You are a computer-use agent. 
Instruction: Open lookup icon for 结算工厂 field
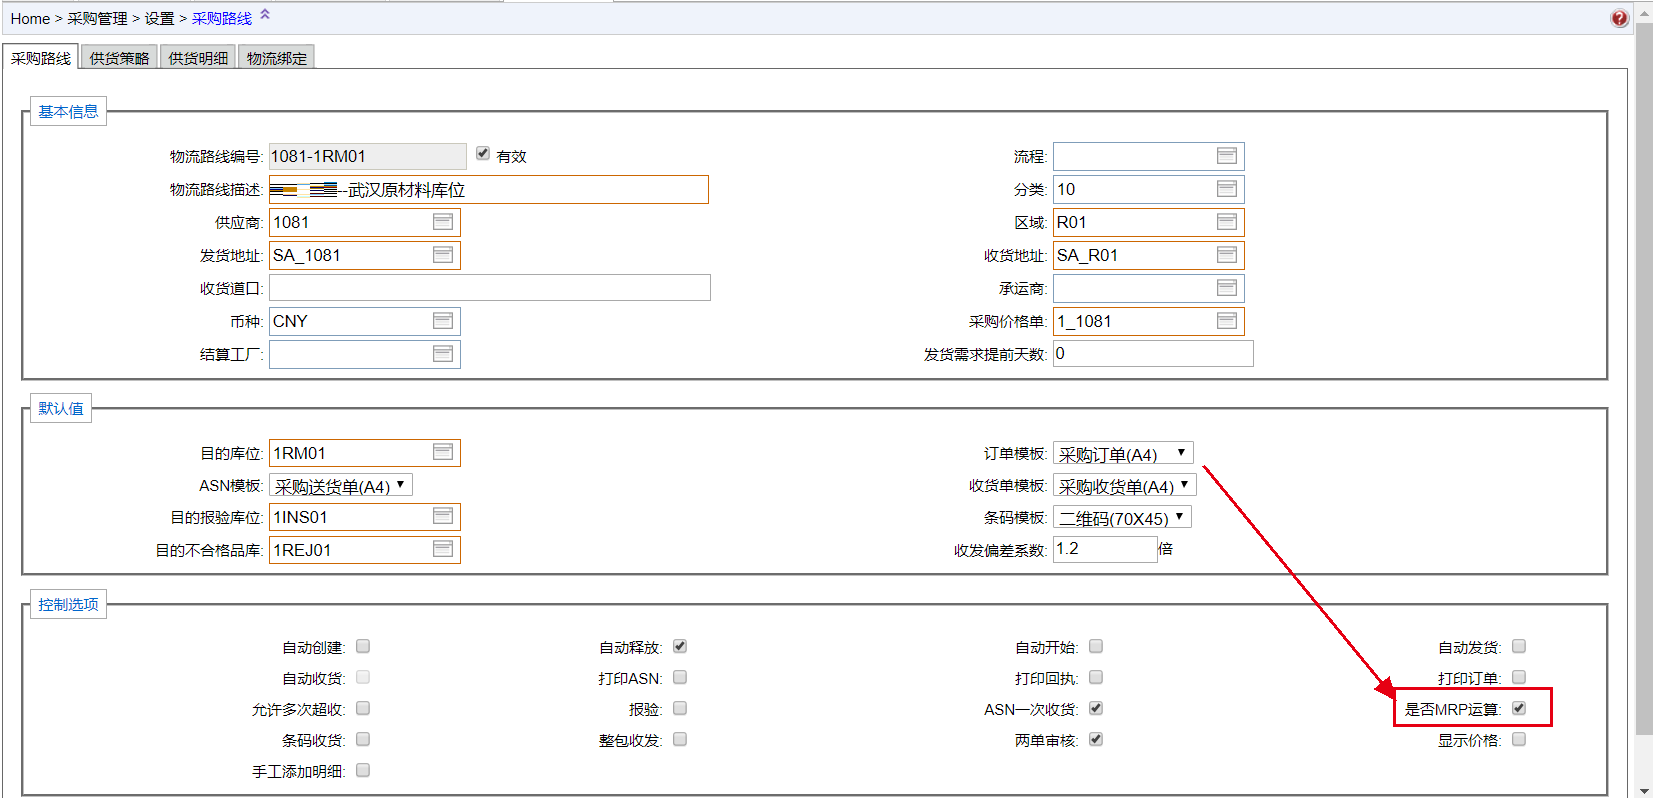coord(443,354)
